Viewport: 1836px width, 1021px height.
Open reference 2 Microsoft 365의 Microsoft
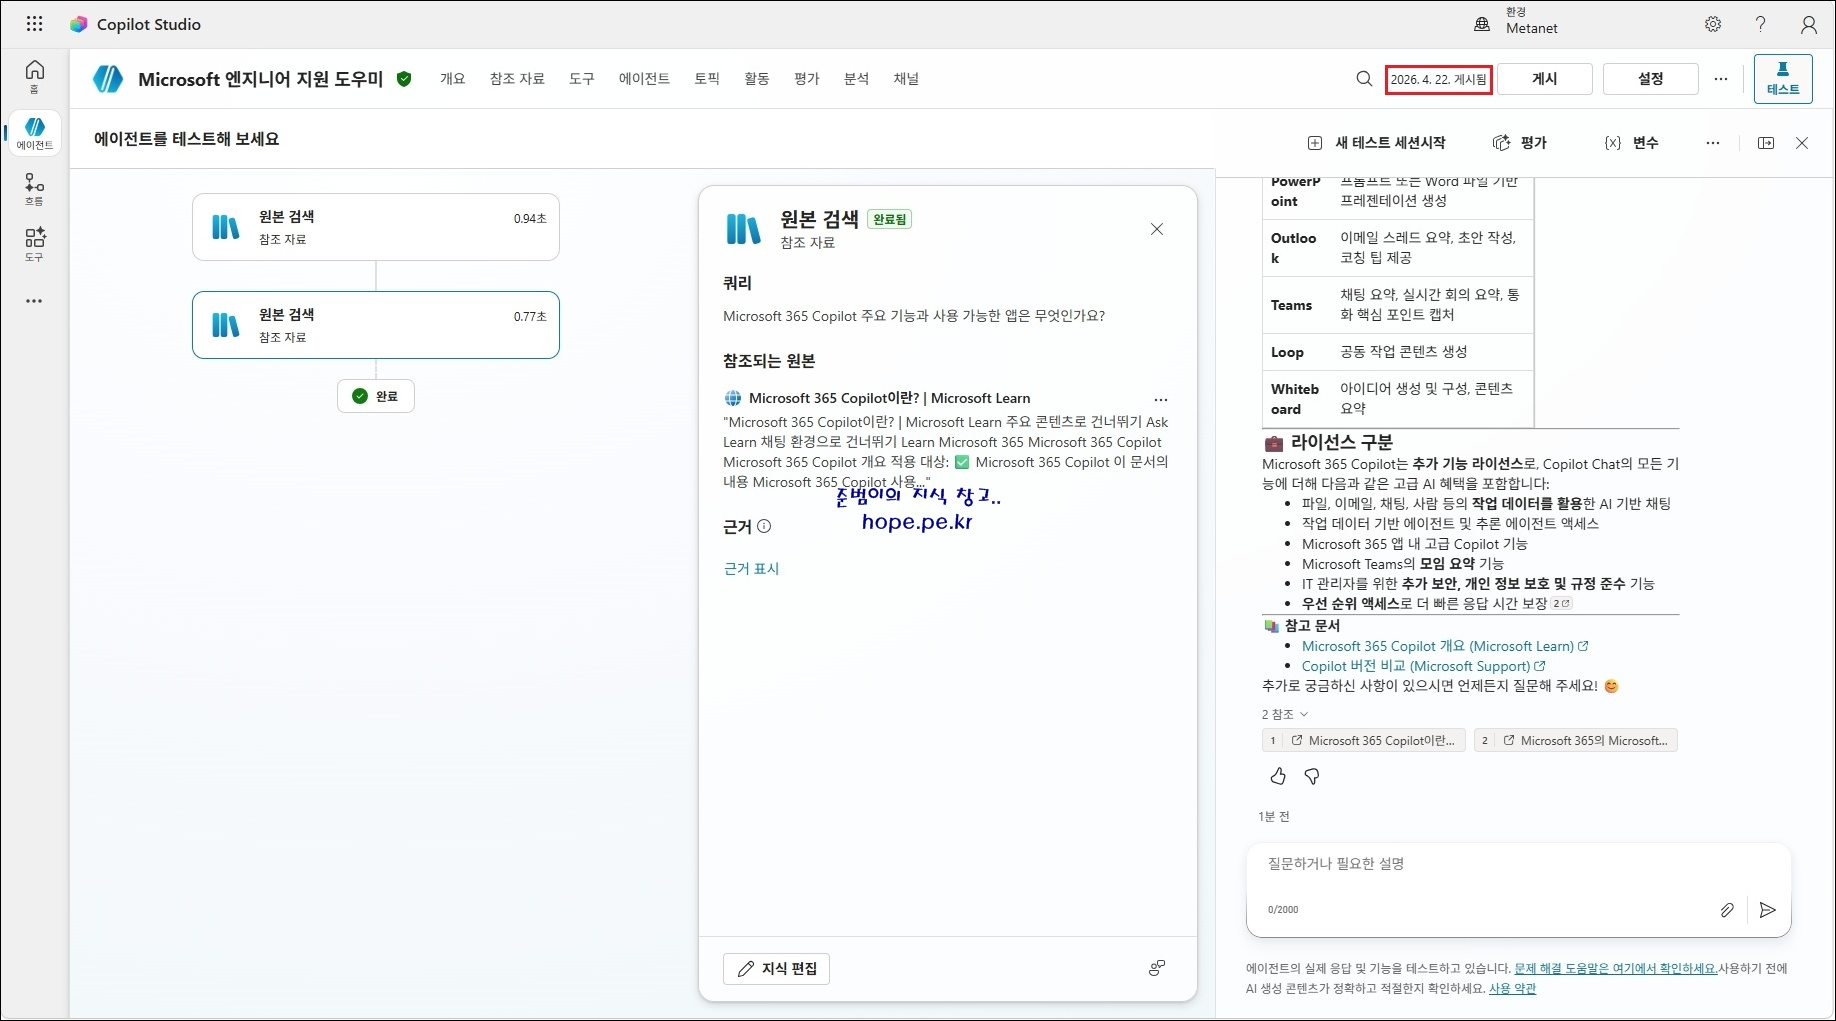pos(1575,741)
